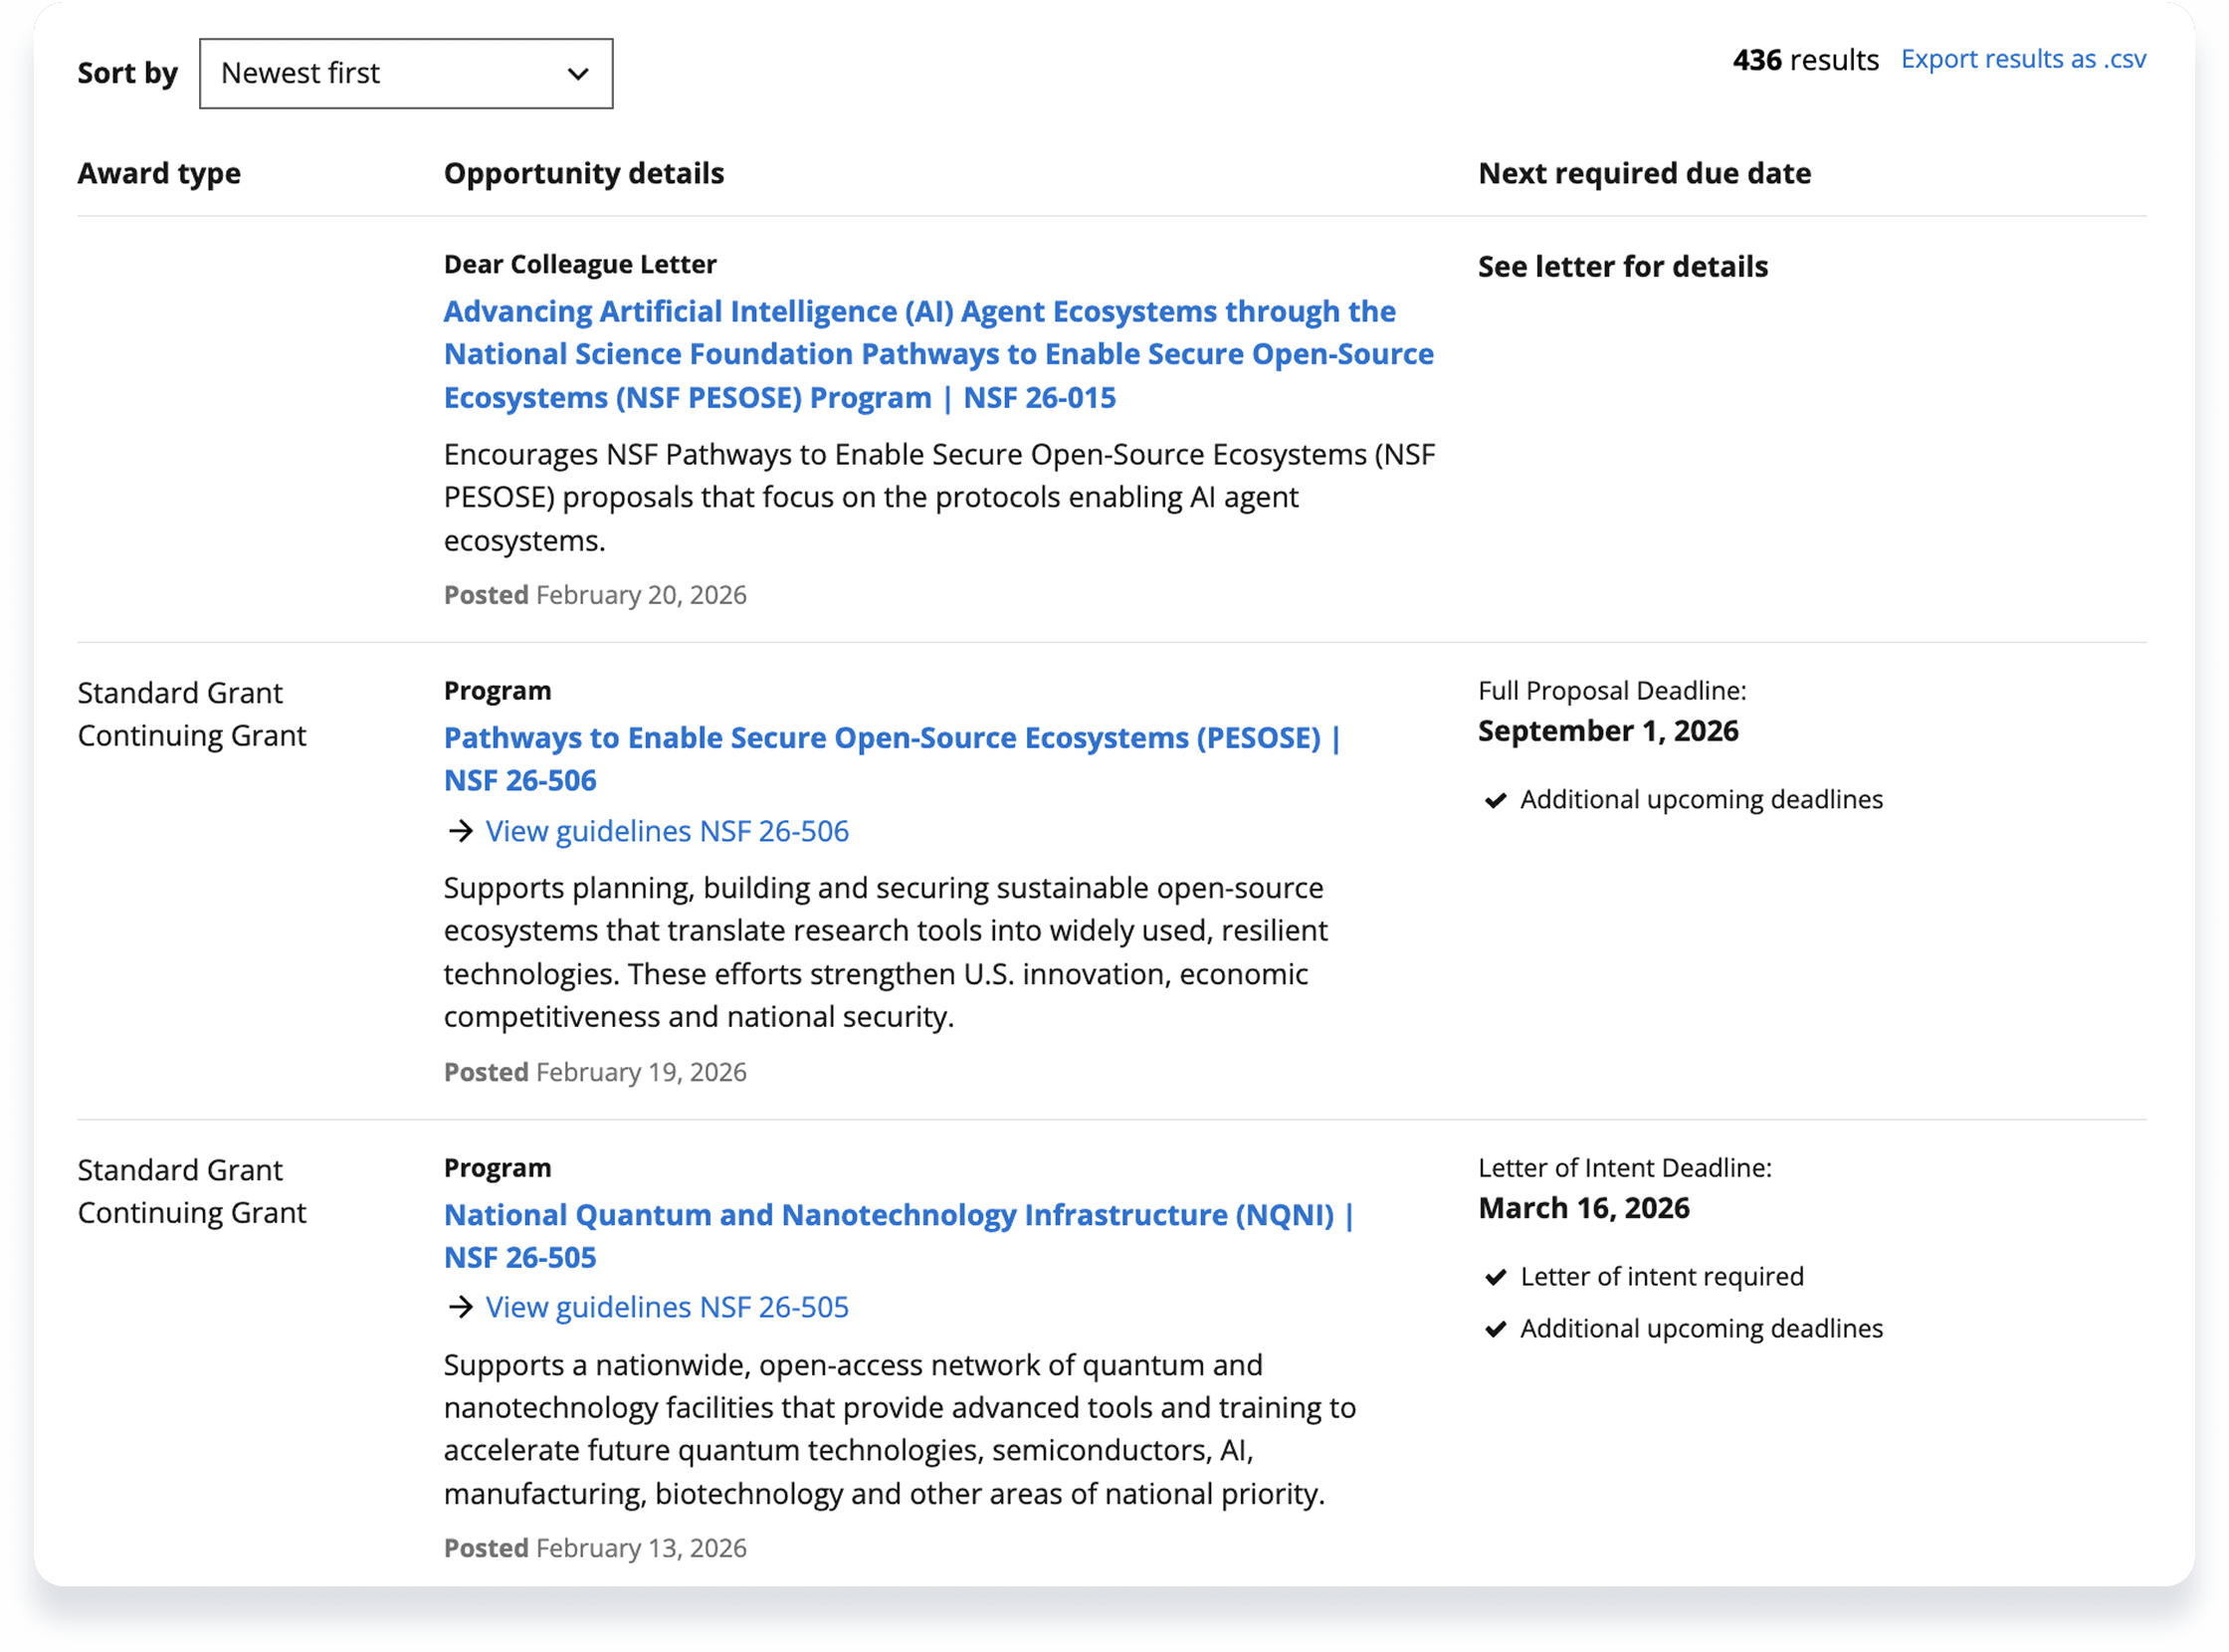This screenshot has width=2229, height=1652.
Task: Open the NSF 26-015 AI Agent Ecosystems letter
Action: point(937,354)
